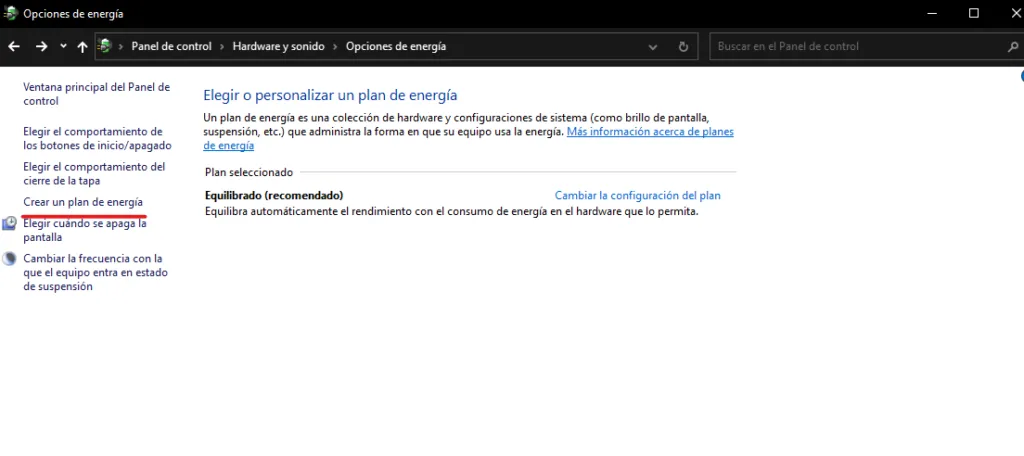Screen dimensions: 1024x456
Task: Select Panel de control breadcrumb
Action: (172, 46)
